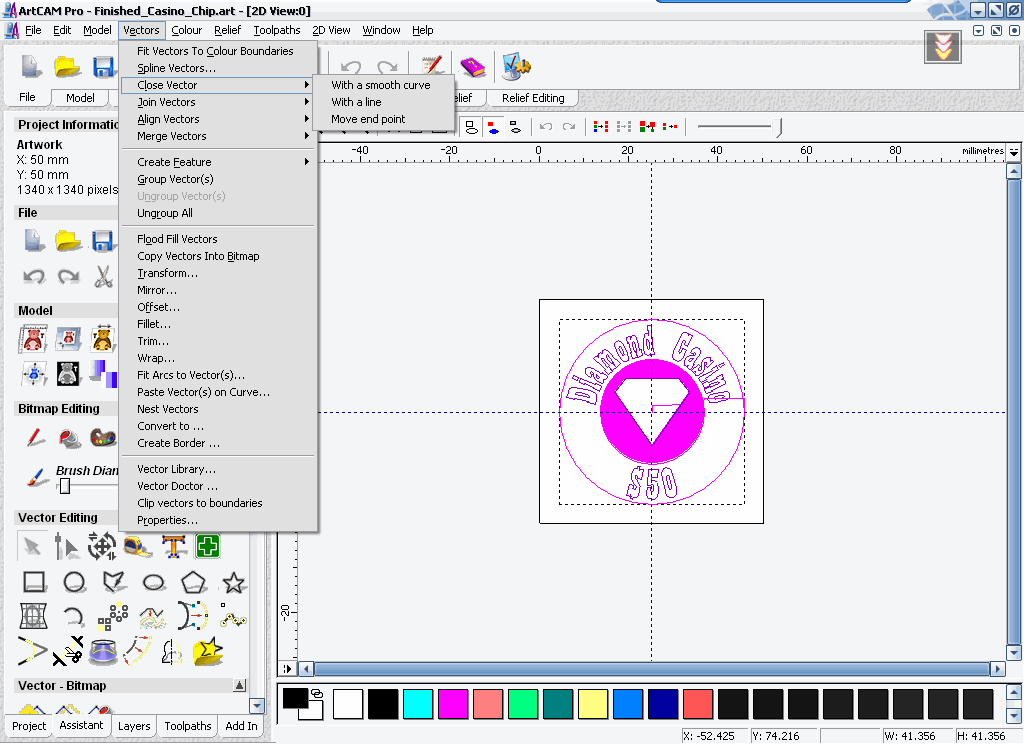Click the greyscale teddy bear Model icon

click(x=68, y=374)
